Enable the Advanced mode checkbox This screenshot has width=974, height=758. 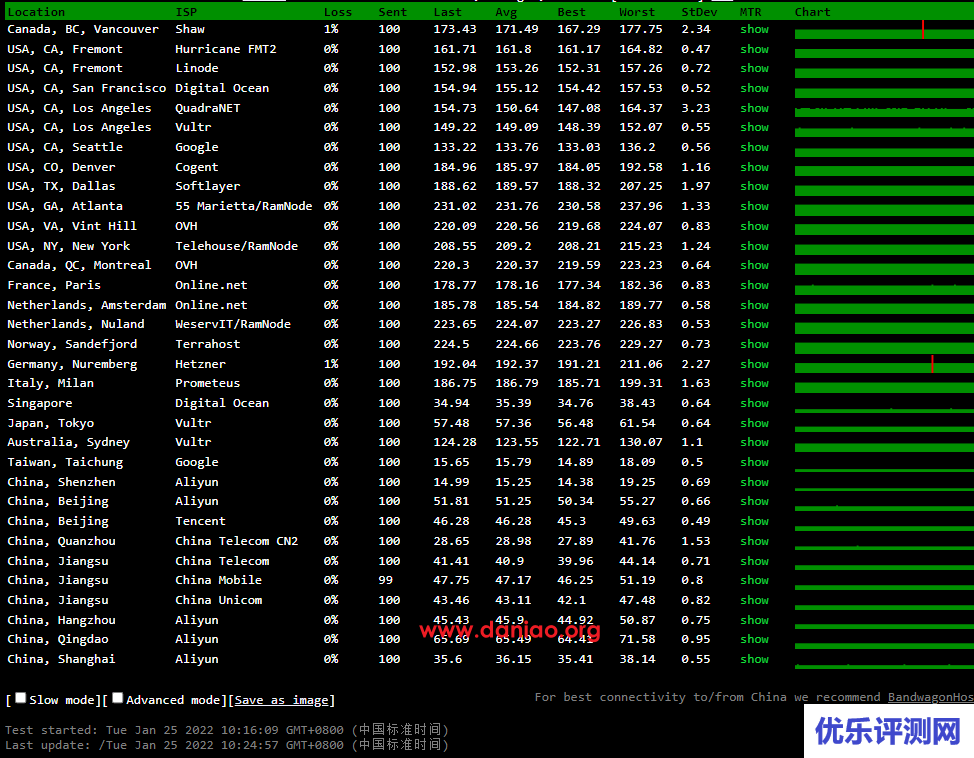tap(117, 698)
